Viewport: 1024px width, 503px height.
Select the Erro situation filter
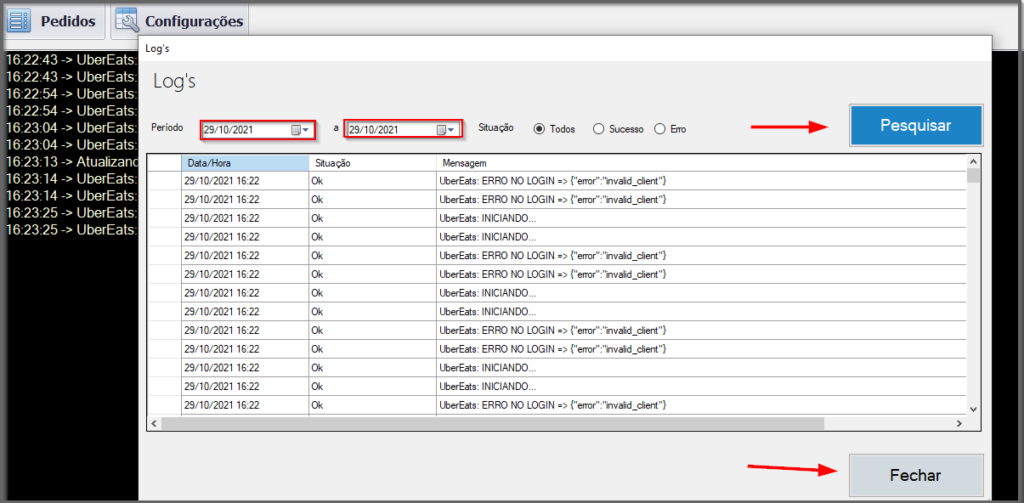click(659, 129)
